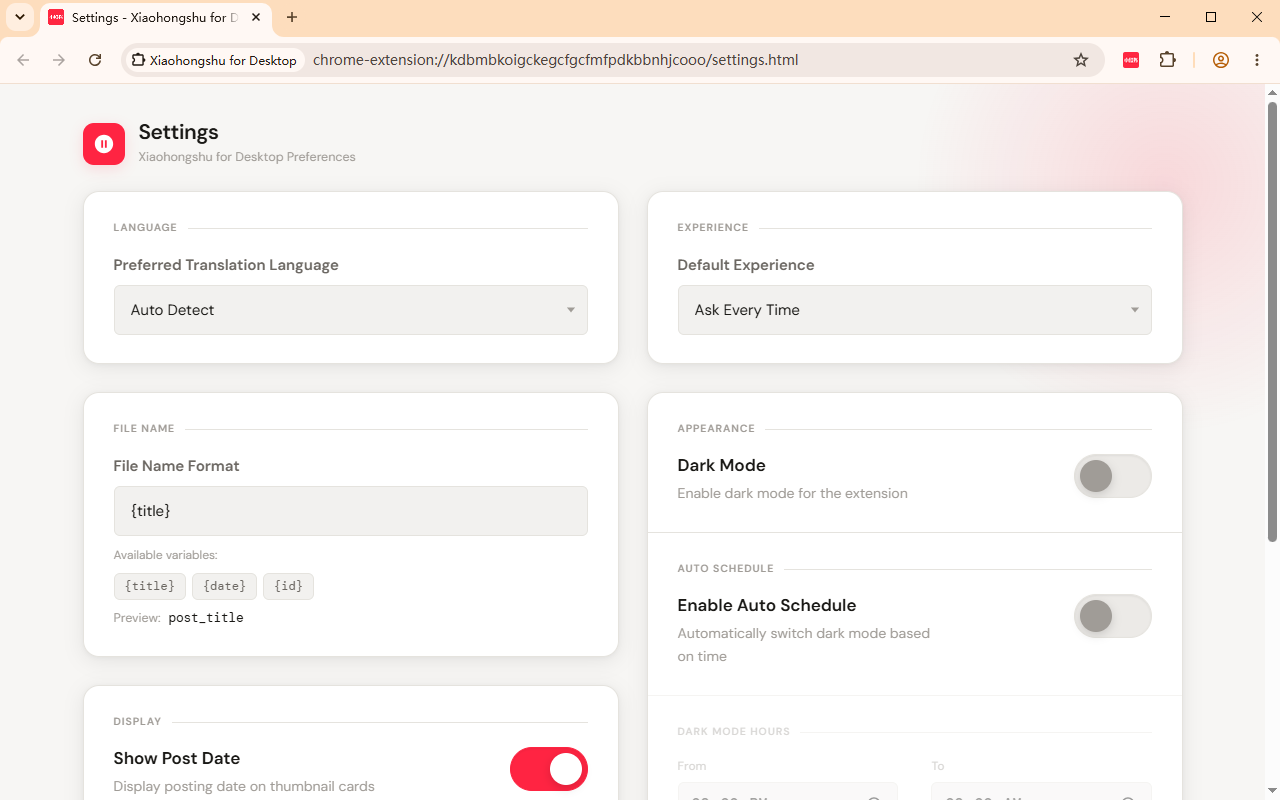Screen dimensions: 1280x800
Task: Click the "To" time label
Action: click(x=938, y=766)
